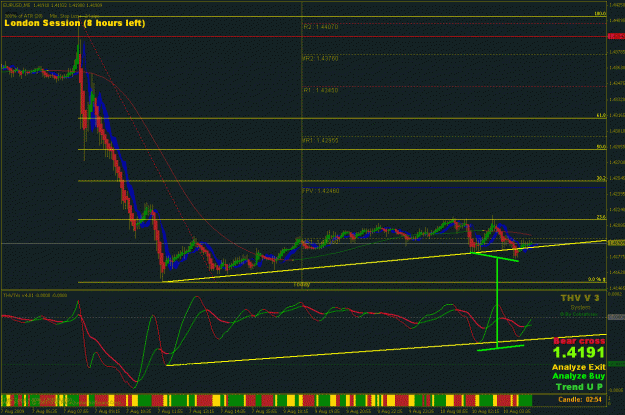This screenshot has width=625, height=415.
Task: Click the 0.0 % Fibonacci level label
Action: (x=597, y=279)
